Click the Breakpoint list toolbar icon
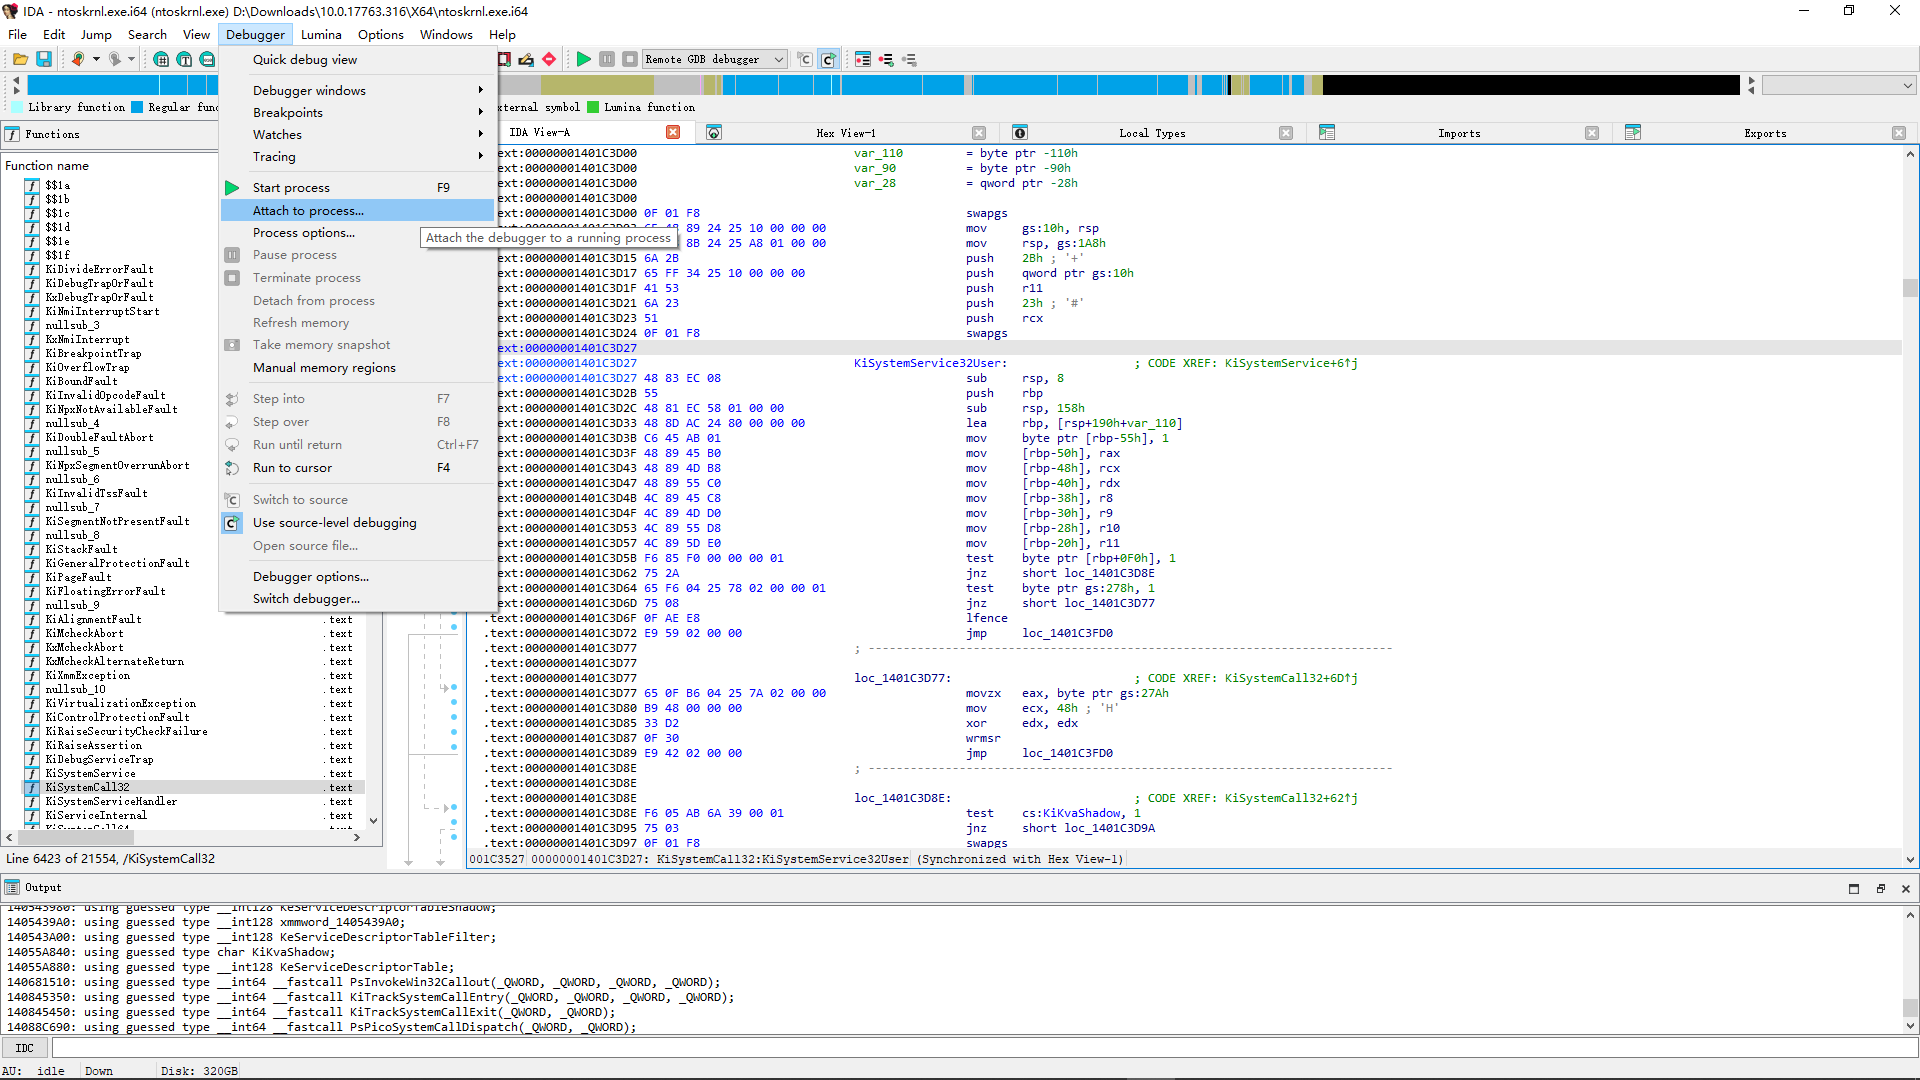 863,60
